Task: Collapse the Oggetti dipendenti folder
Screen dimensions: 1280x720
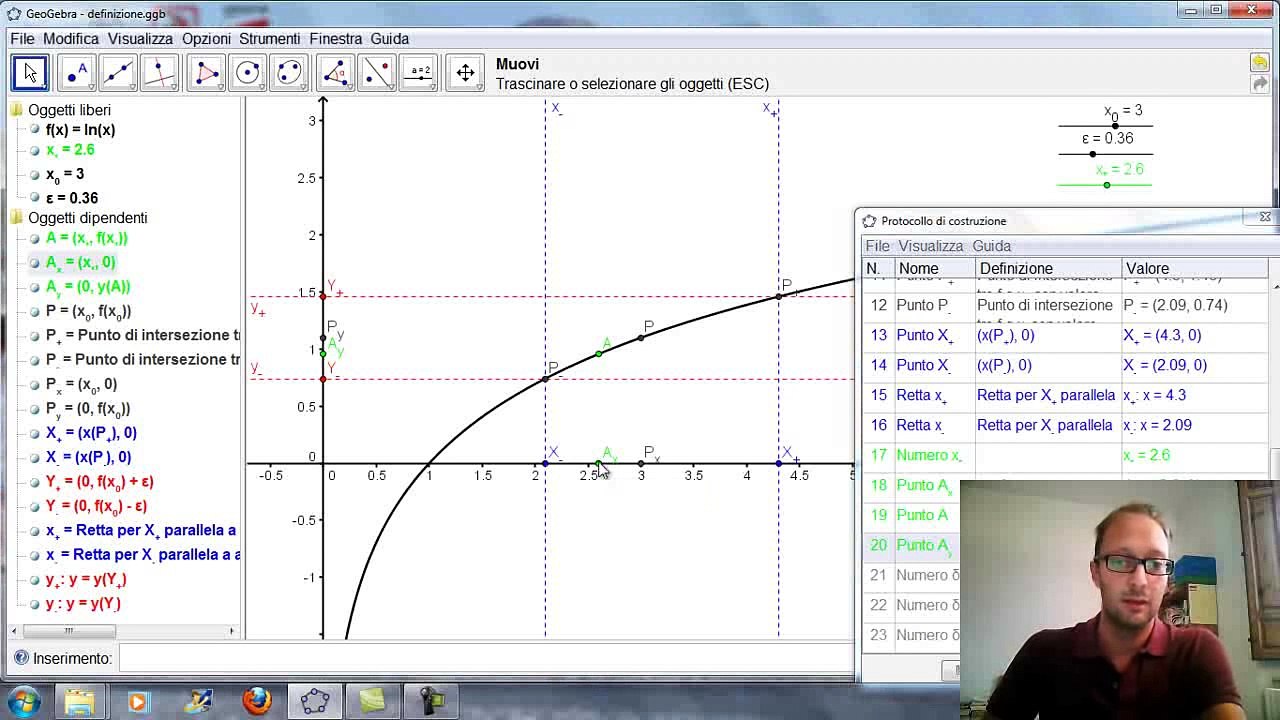Action: point(17,218)
